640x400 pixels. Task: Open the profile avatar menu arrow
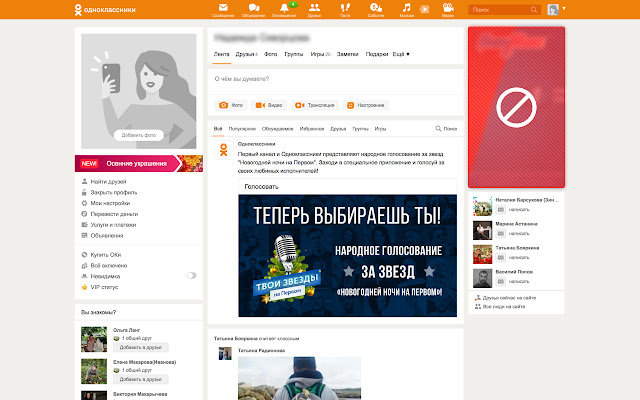click(x=563, y=9)
